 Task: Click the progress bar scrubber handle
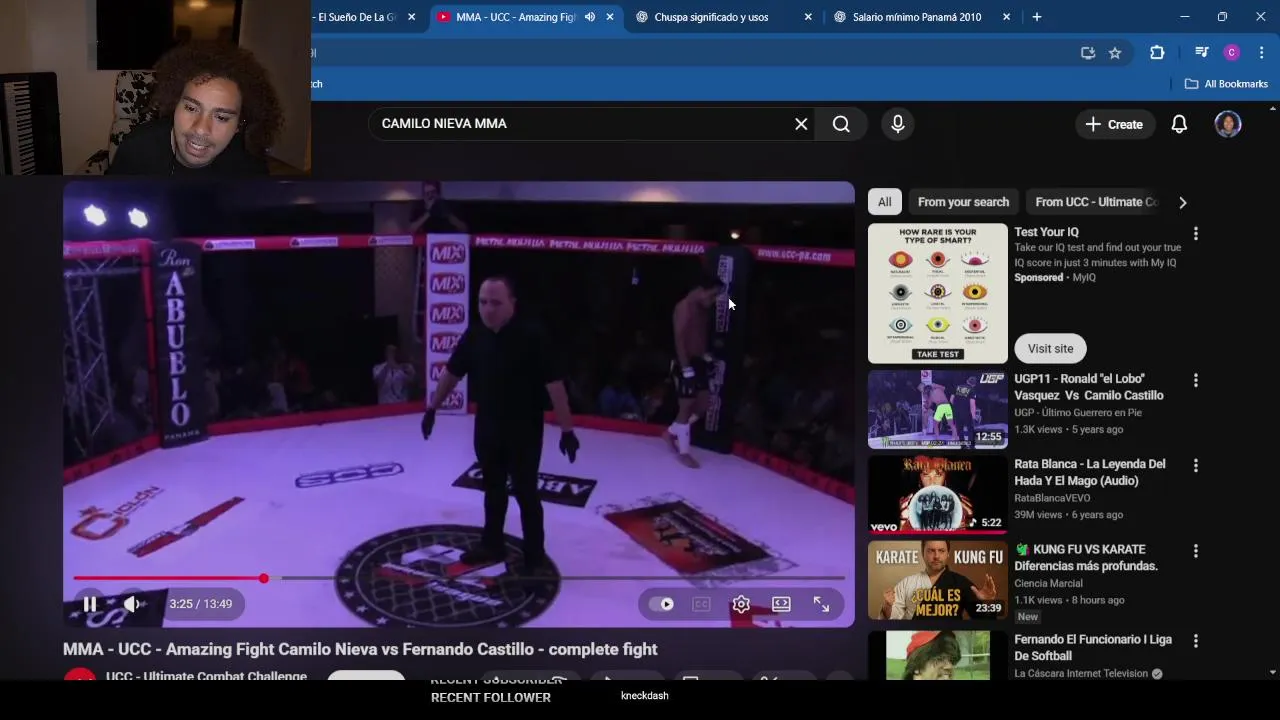tap(264, 578)
